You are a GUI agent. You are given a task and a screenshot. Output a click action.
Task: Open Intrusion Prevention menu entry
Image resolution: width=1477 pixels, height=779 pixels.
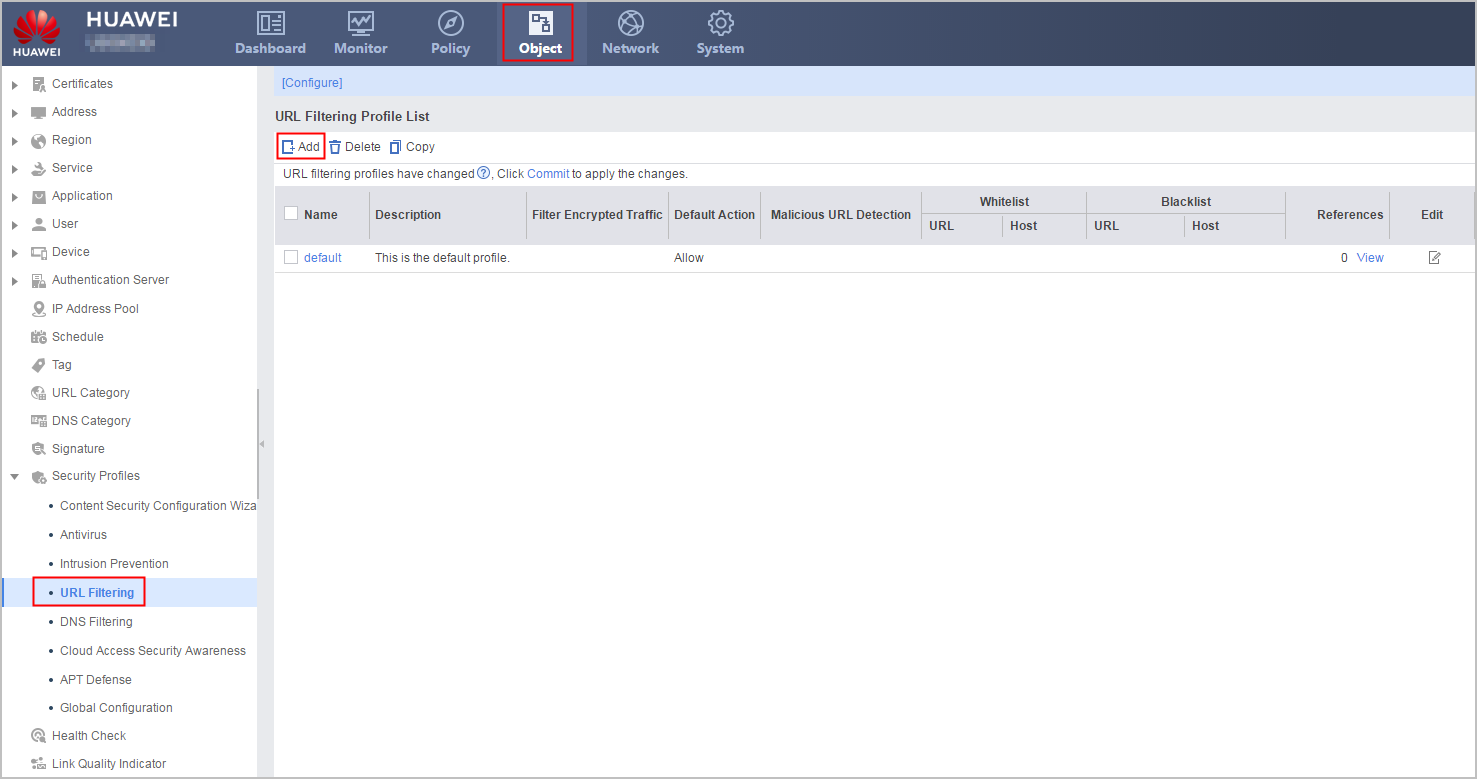click(114, 564)
